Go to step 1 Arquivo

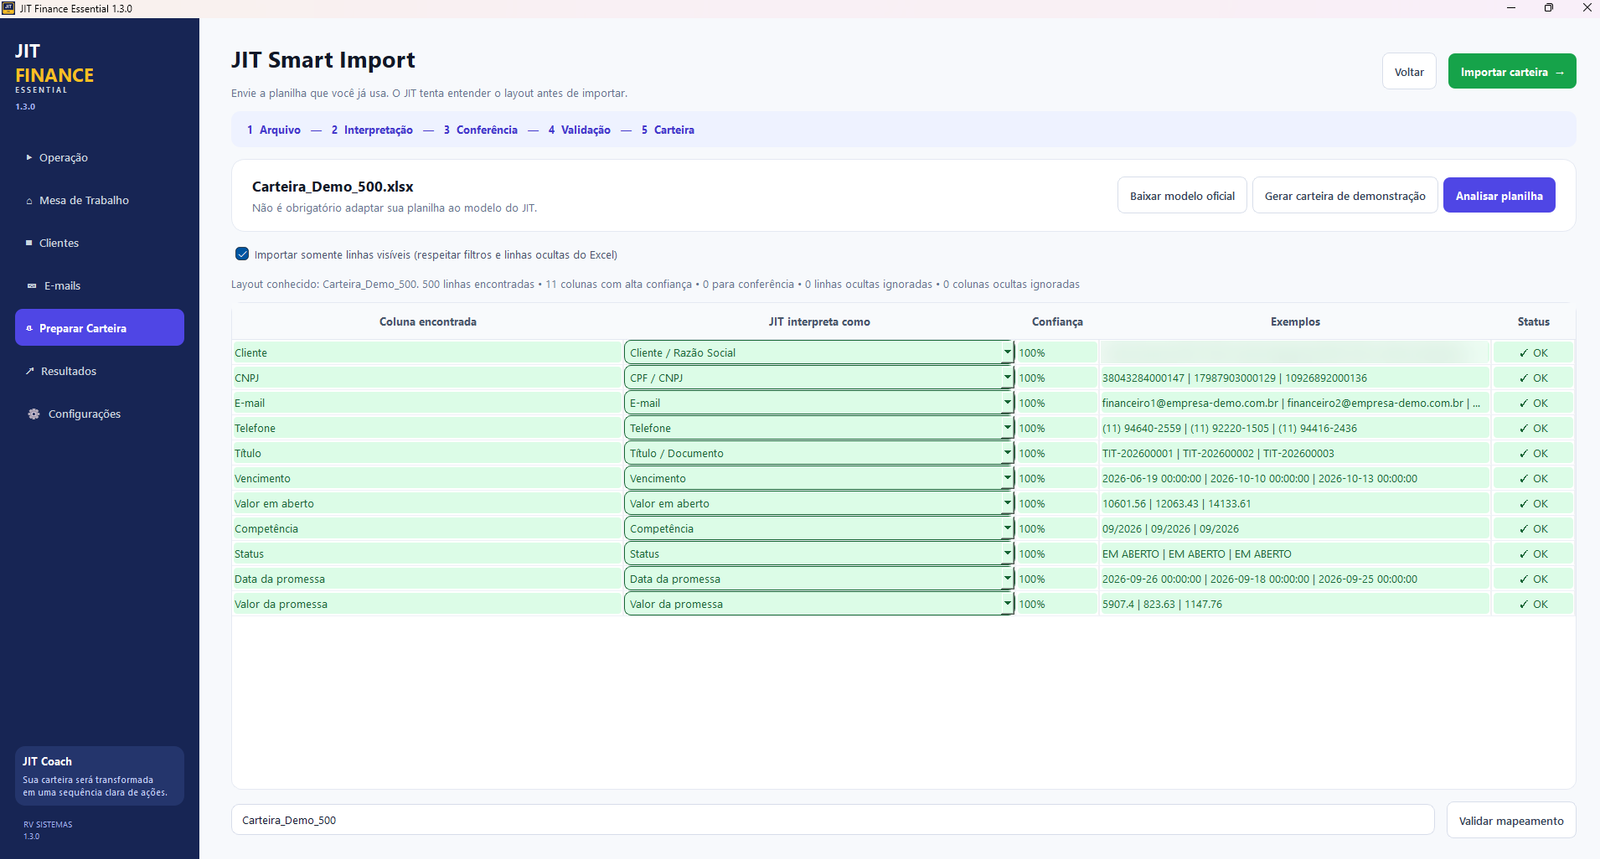tap(274, 130)
